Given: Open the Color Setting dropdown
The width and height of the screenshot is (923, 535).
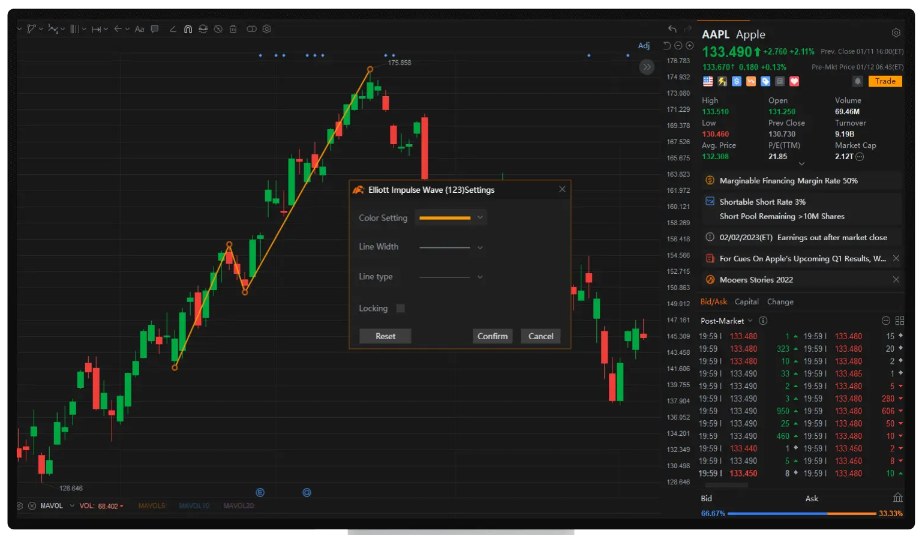Looking at the screenshot, I should [450, 218].
